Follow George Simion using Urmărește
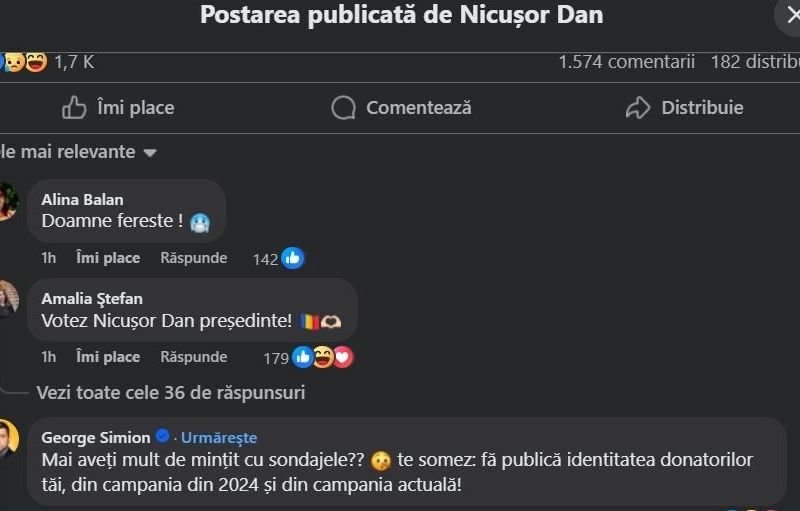Screen dimensions: 800x511 coord(219,438)
